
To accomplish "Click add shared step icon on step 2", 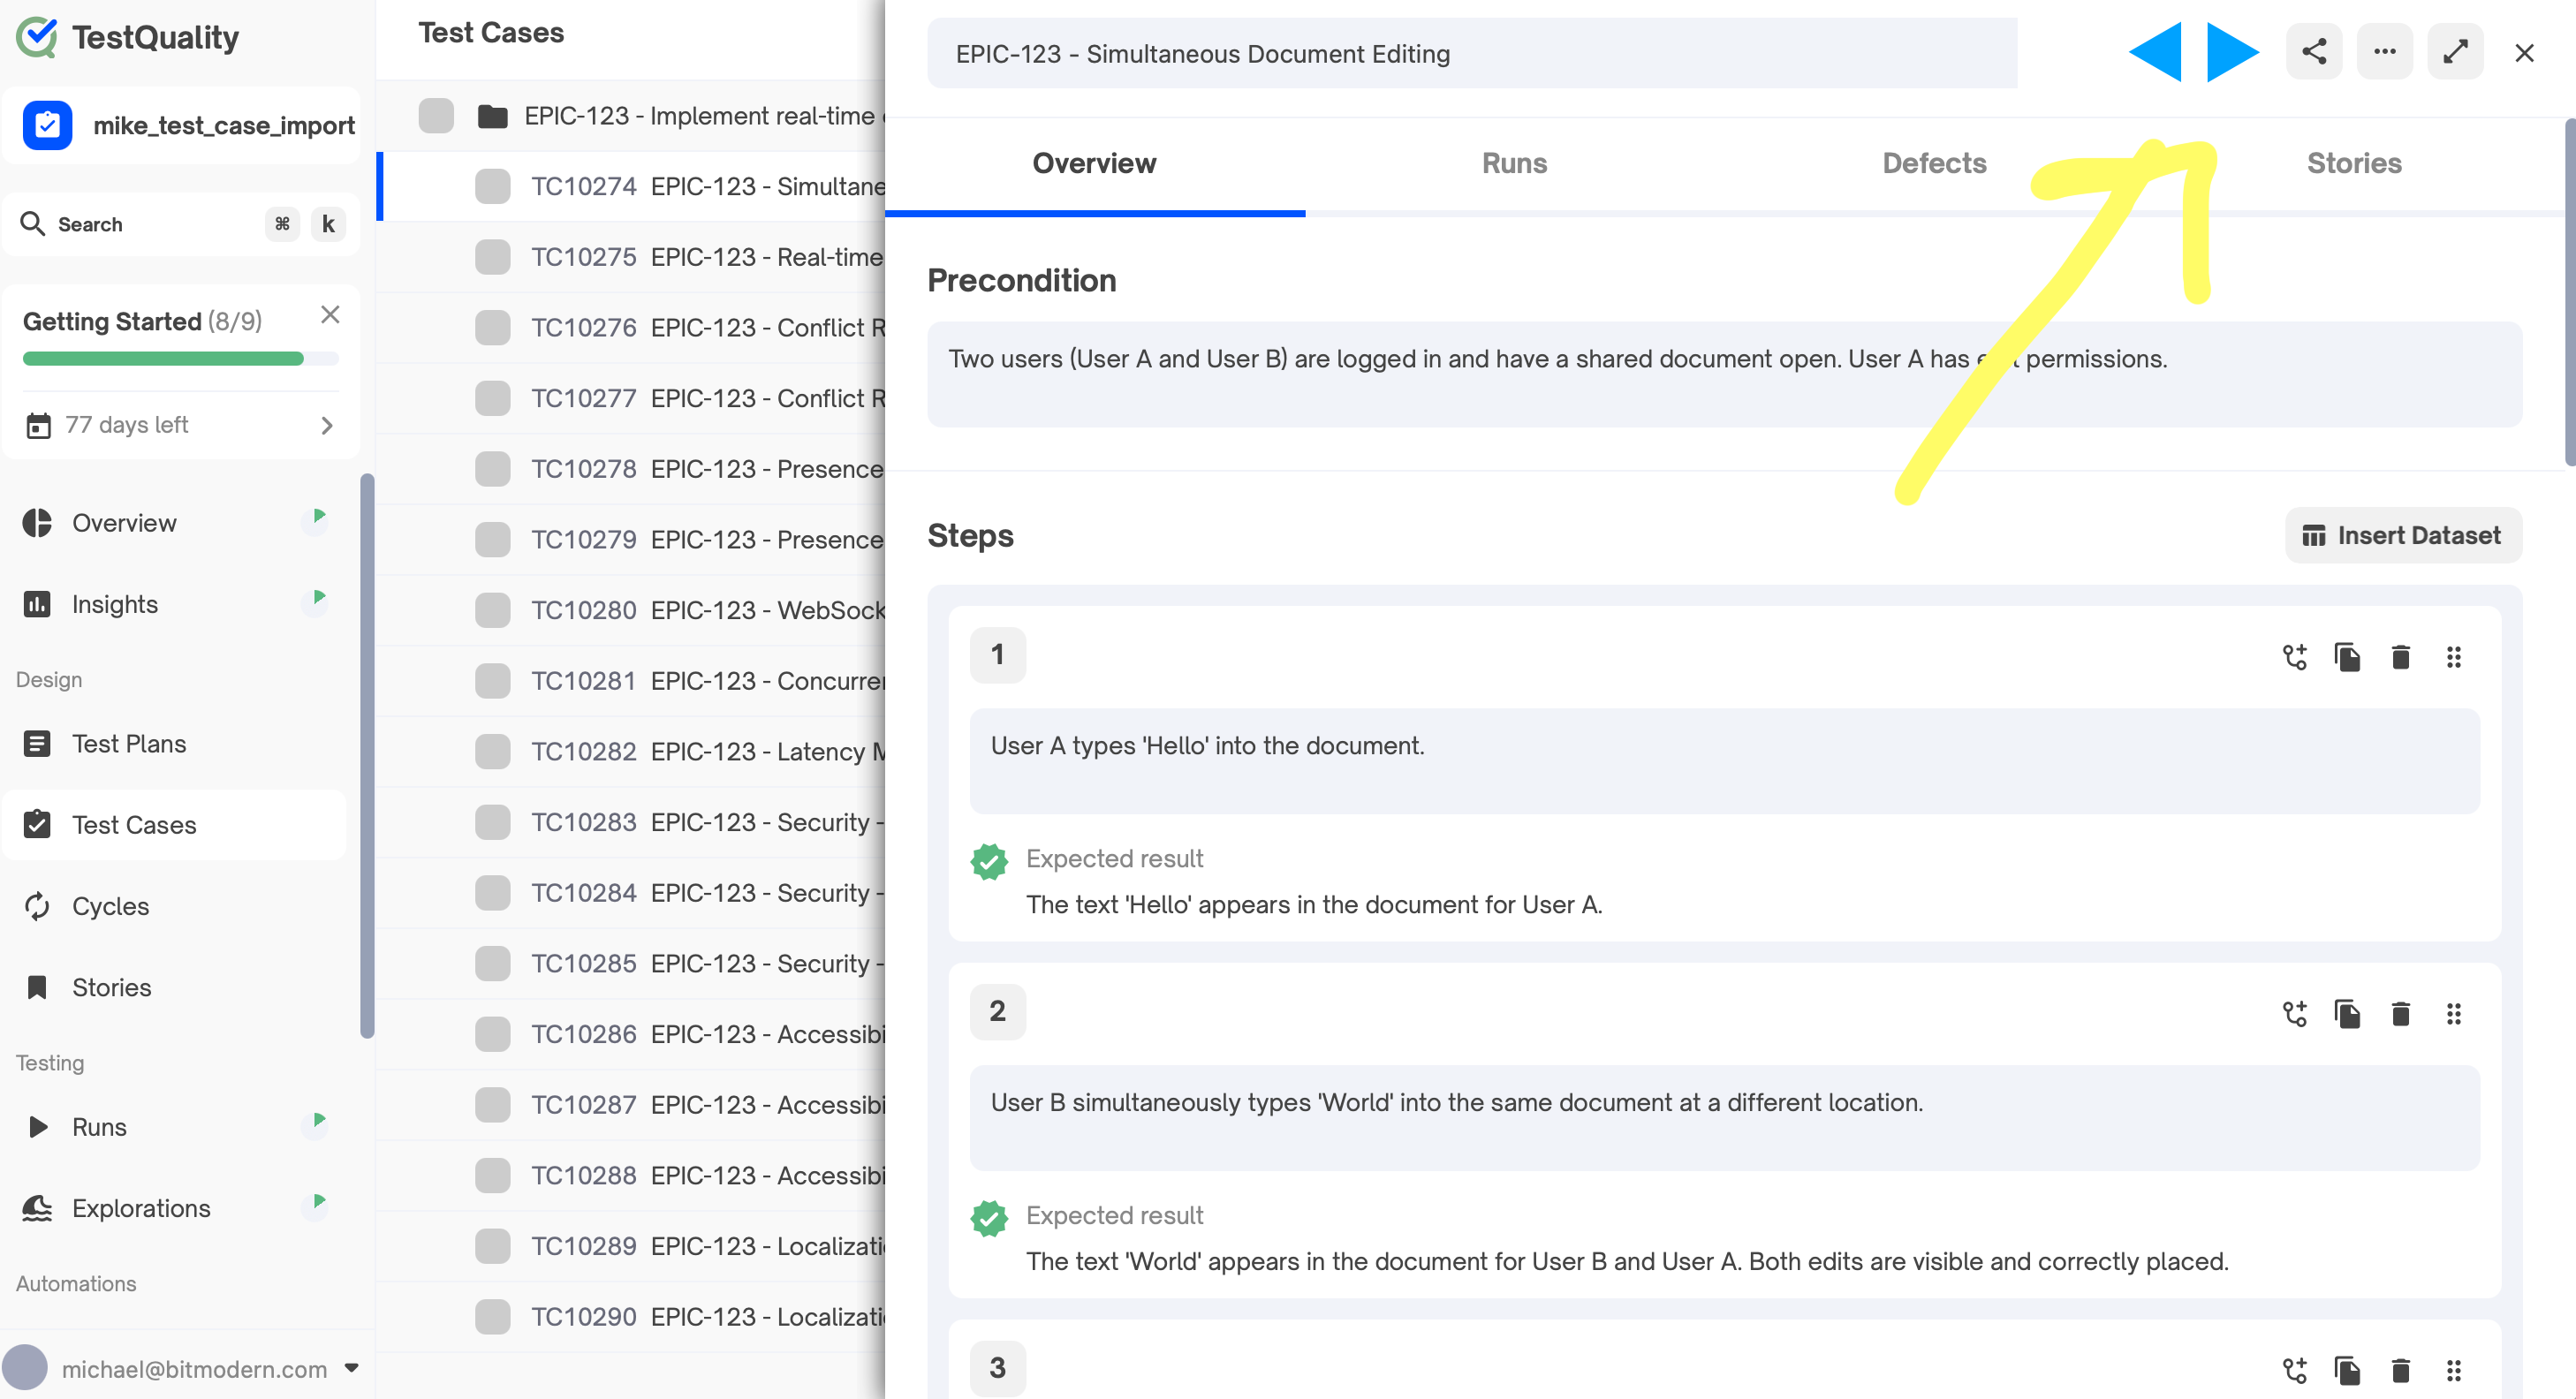I will coord(2294,1014).
